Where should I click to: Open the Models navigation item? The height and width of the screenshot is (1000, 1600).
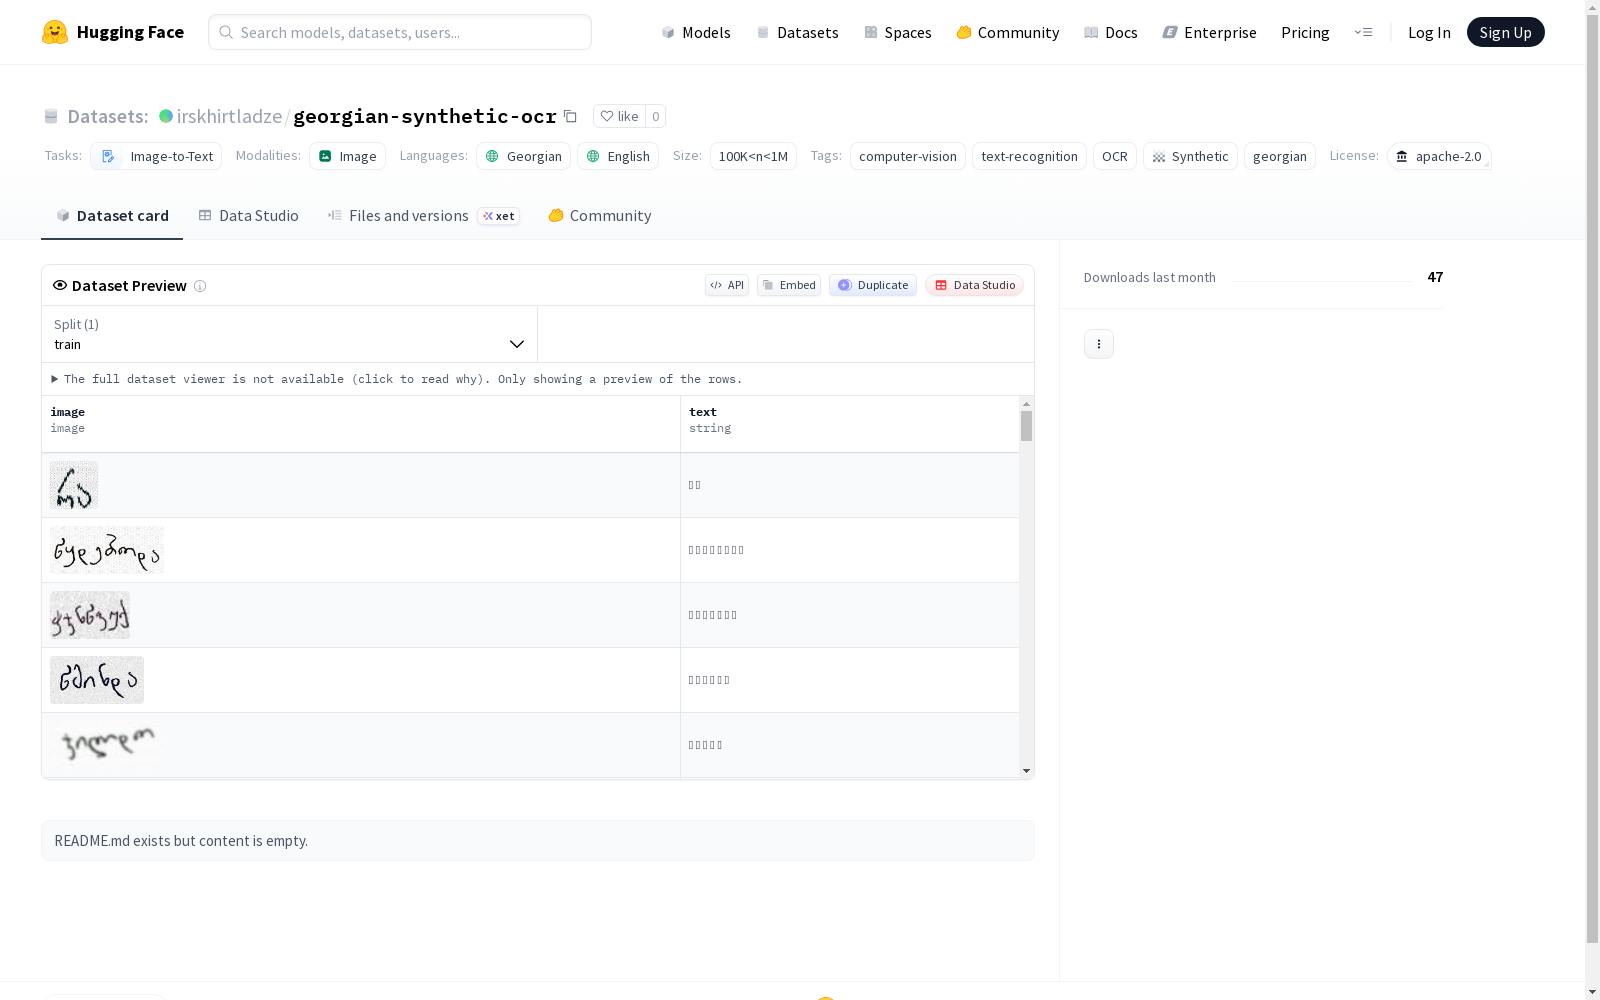coord(696,32)
